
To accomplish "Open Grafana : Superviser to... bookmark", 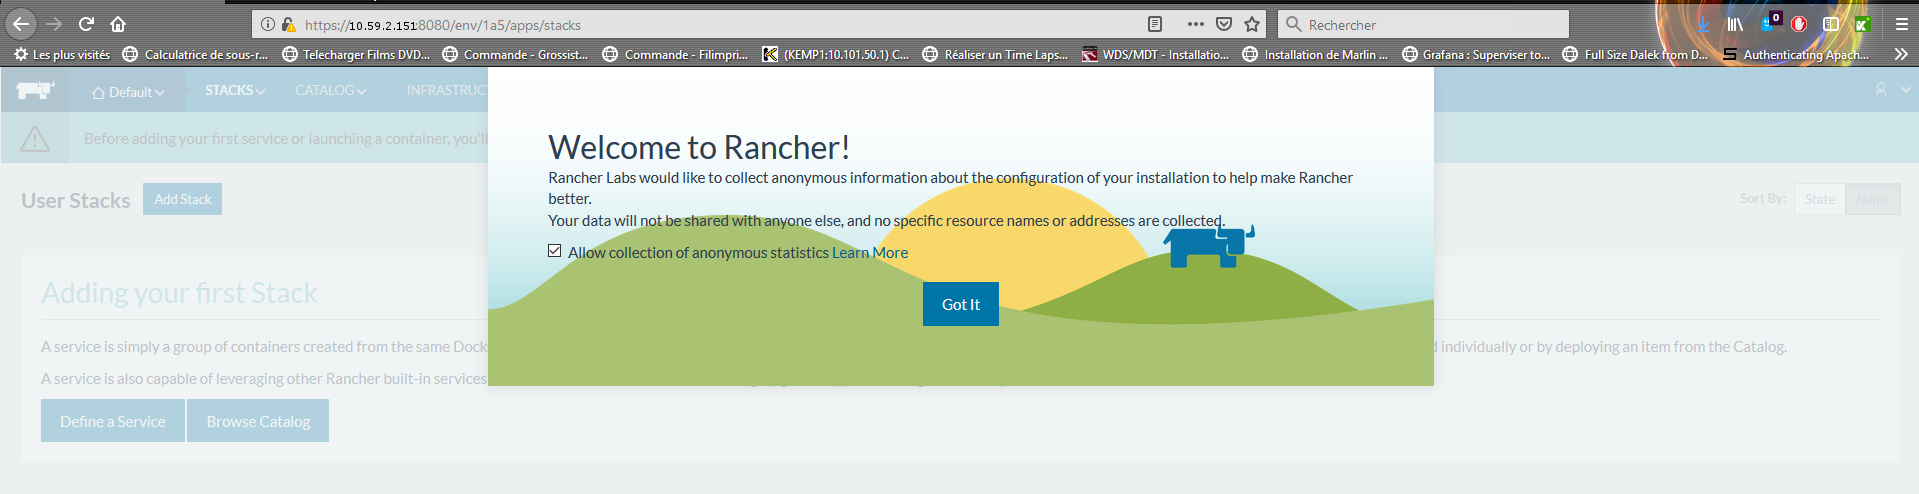I will (x=1475, y=54).
